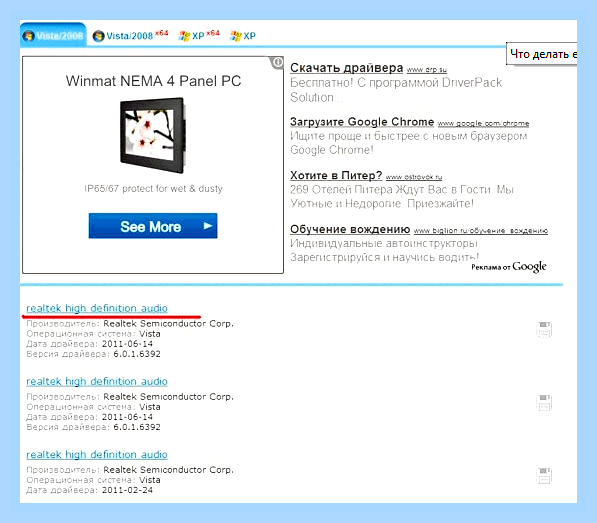Viewport: 597px width, 523px height.
Task: Click the Vista orb icon in the Vista/2008 tab
Action: point(29,36)
